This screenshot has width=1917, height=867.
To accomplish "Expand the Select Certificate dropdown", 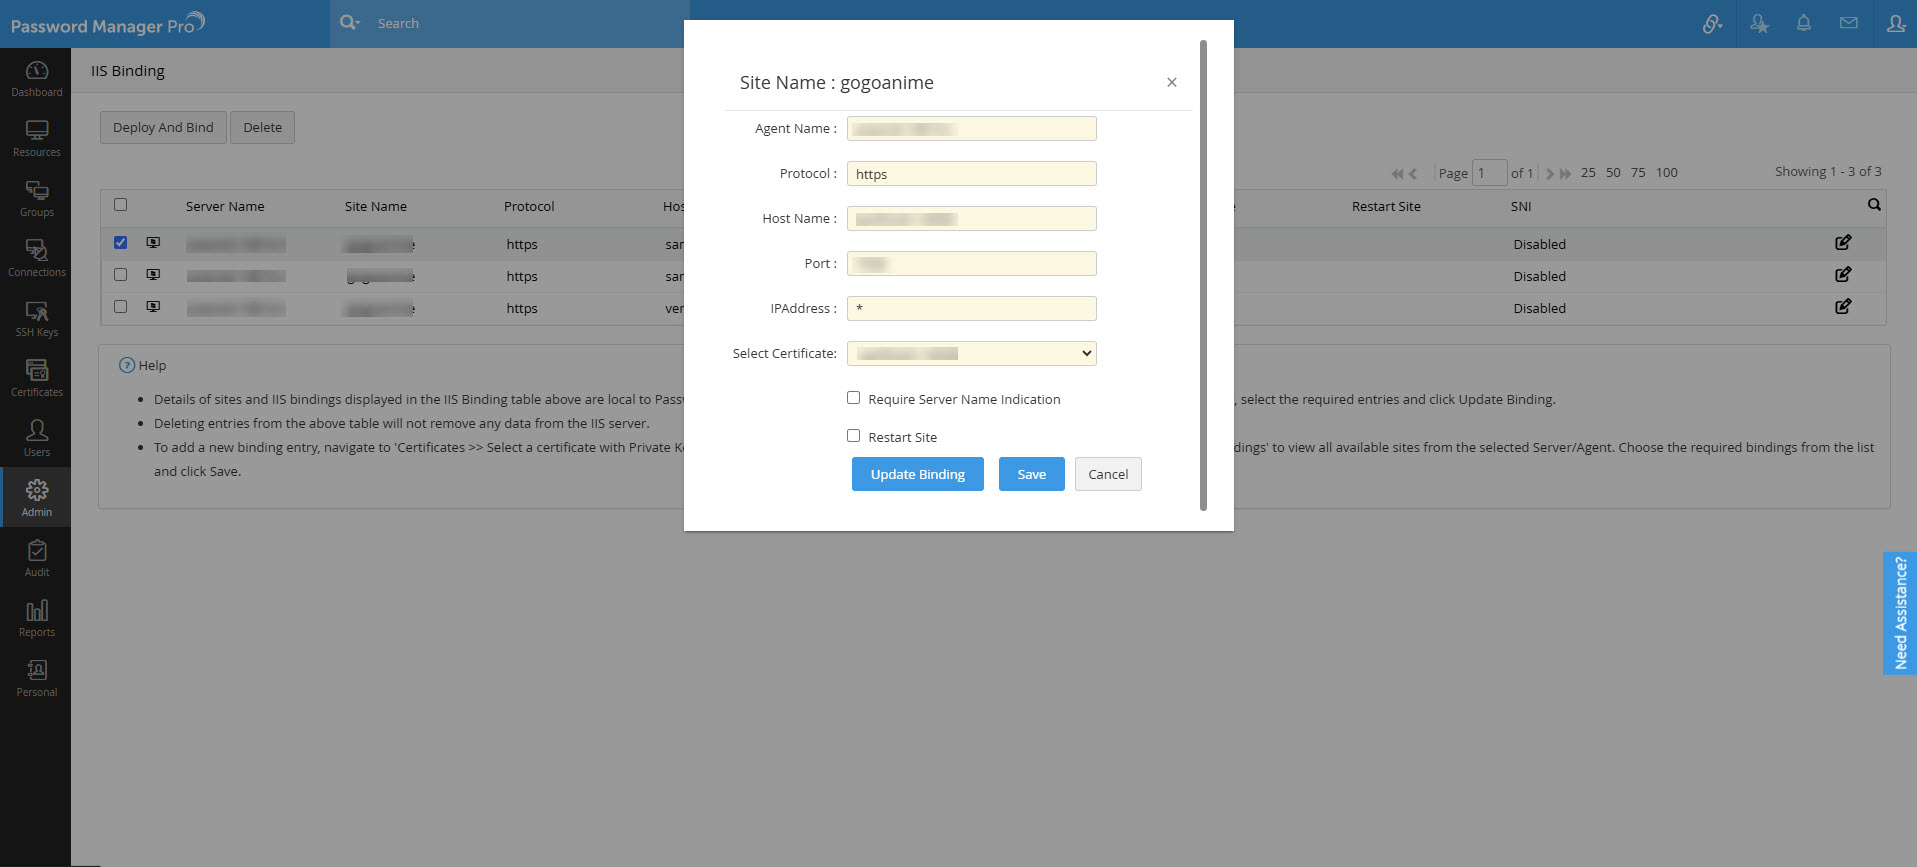I will click(x=971, y=353).
